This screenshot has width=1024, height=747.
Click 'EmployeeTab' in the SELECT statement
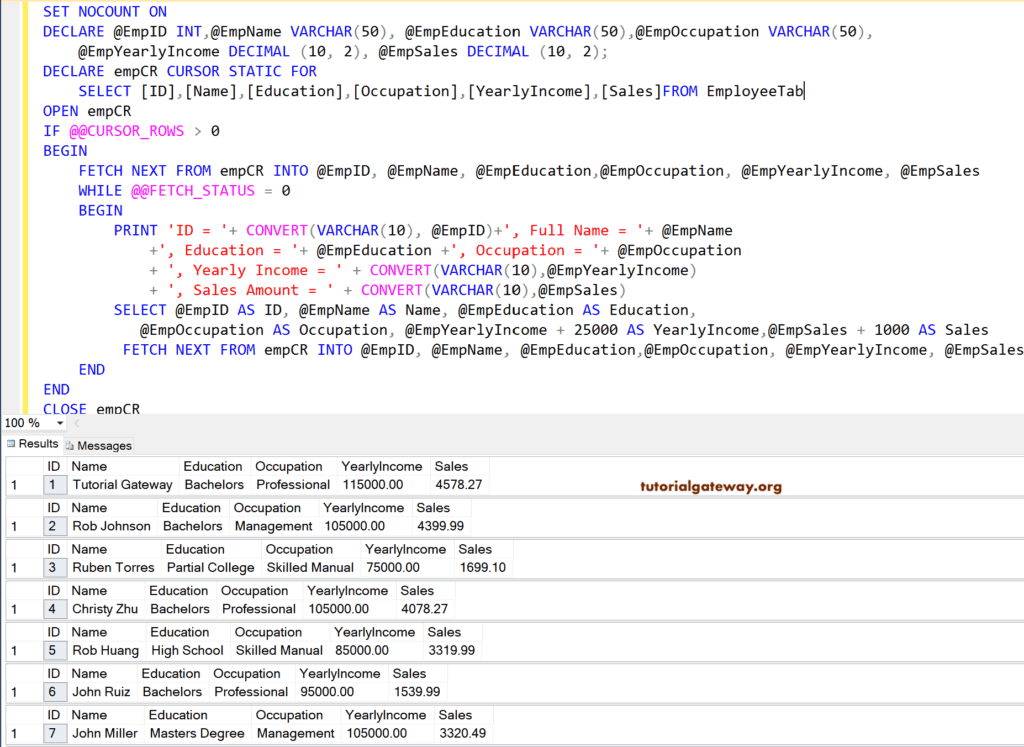pyautogui.click(x=755, y=91)
